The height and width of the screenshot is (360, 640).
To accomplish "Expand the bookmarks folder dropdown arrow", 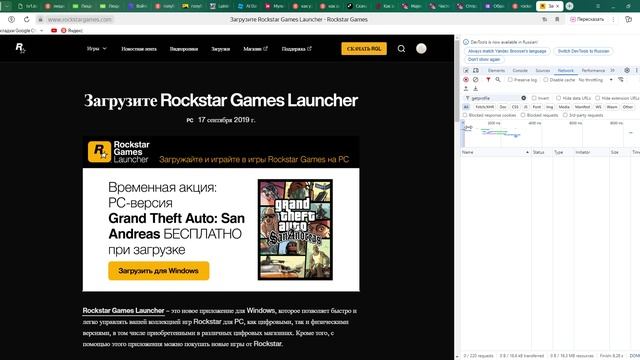I will pyautogui.click(x=42, y=30).
